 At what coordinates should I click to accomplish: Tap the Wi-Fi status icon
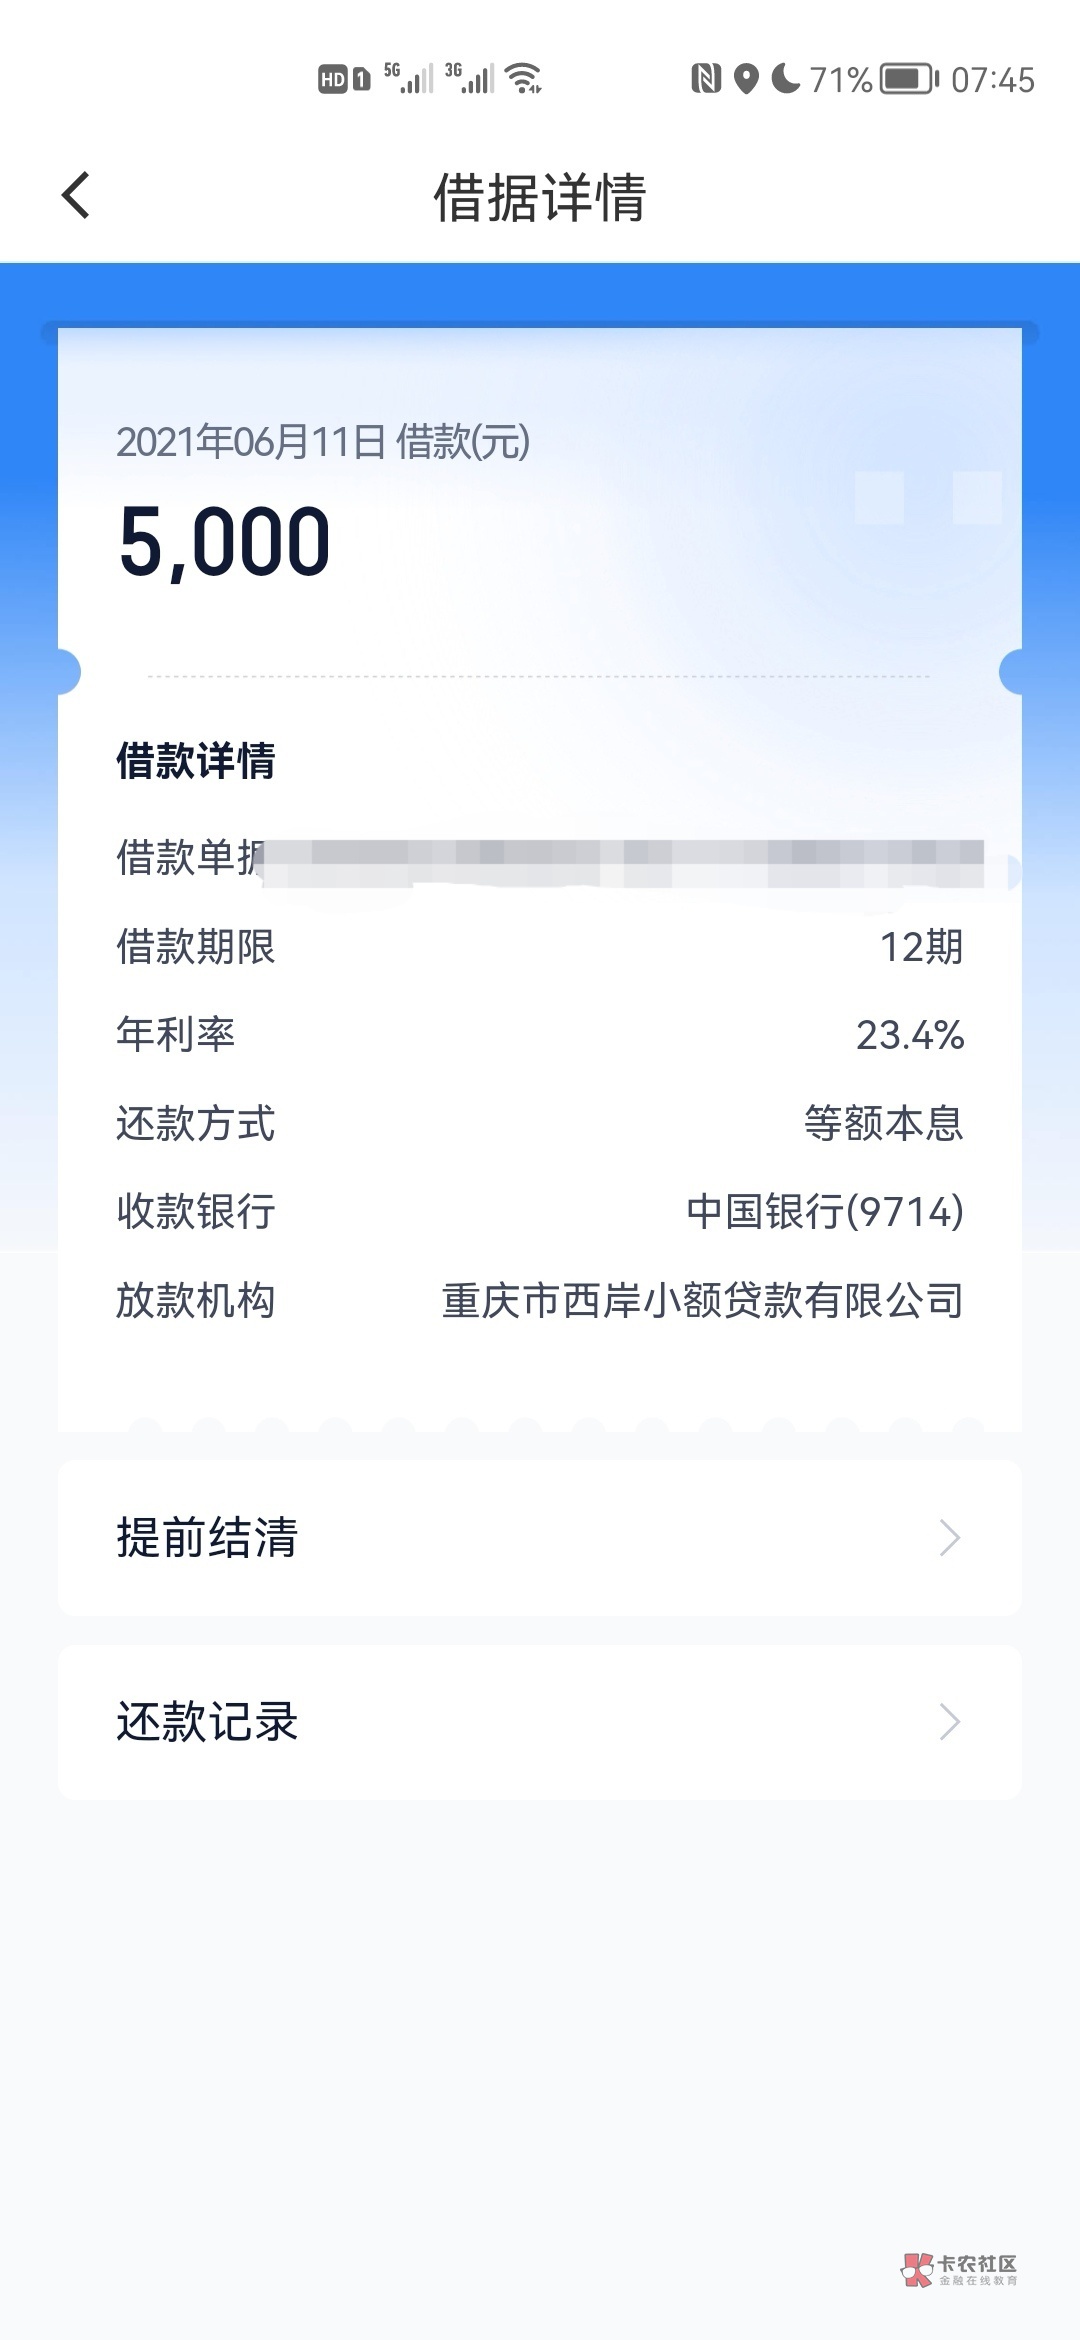coord(523,78)
